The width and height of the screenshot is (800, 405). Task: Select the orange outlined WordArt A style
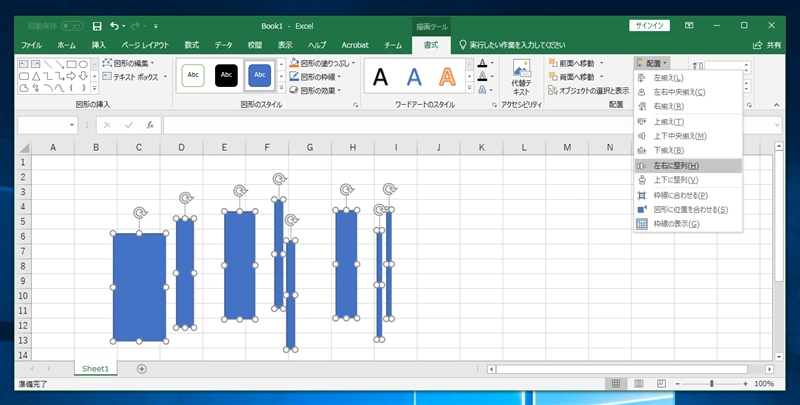447,77
